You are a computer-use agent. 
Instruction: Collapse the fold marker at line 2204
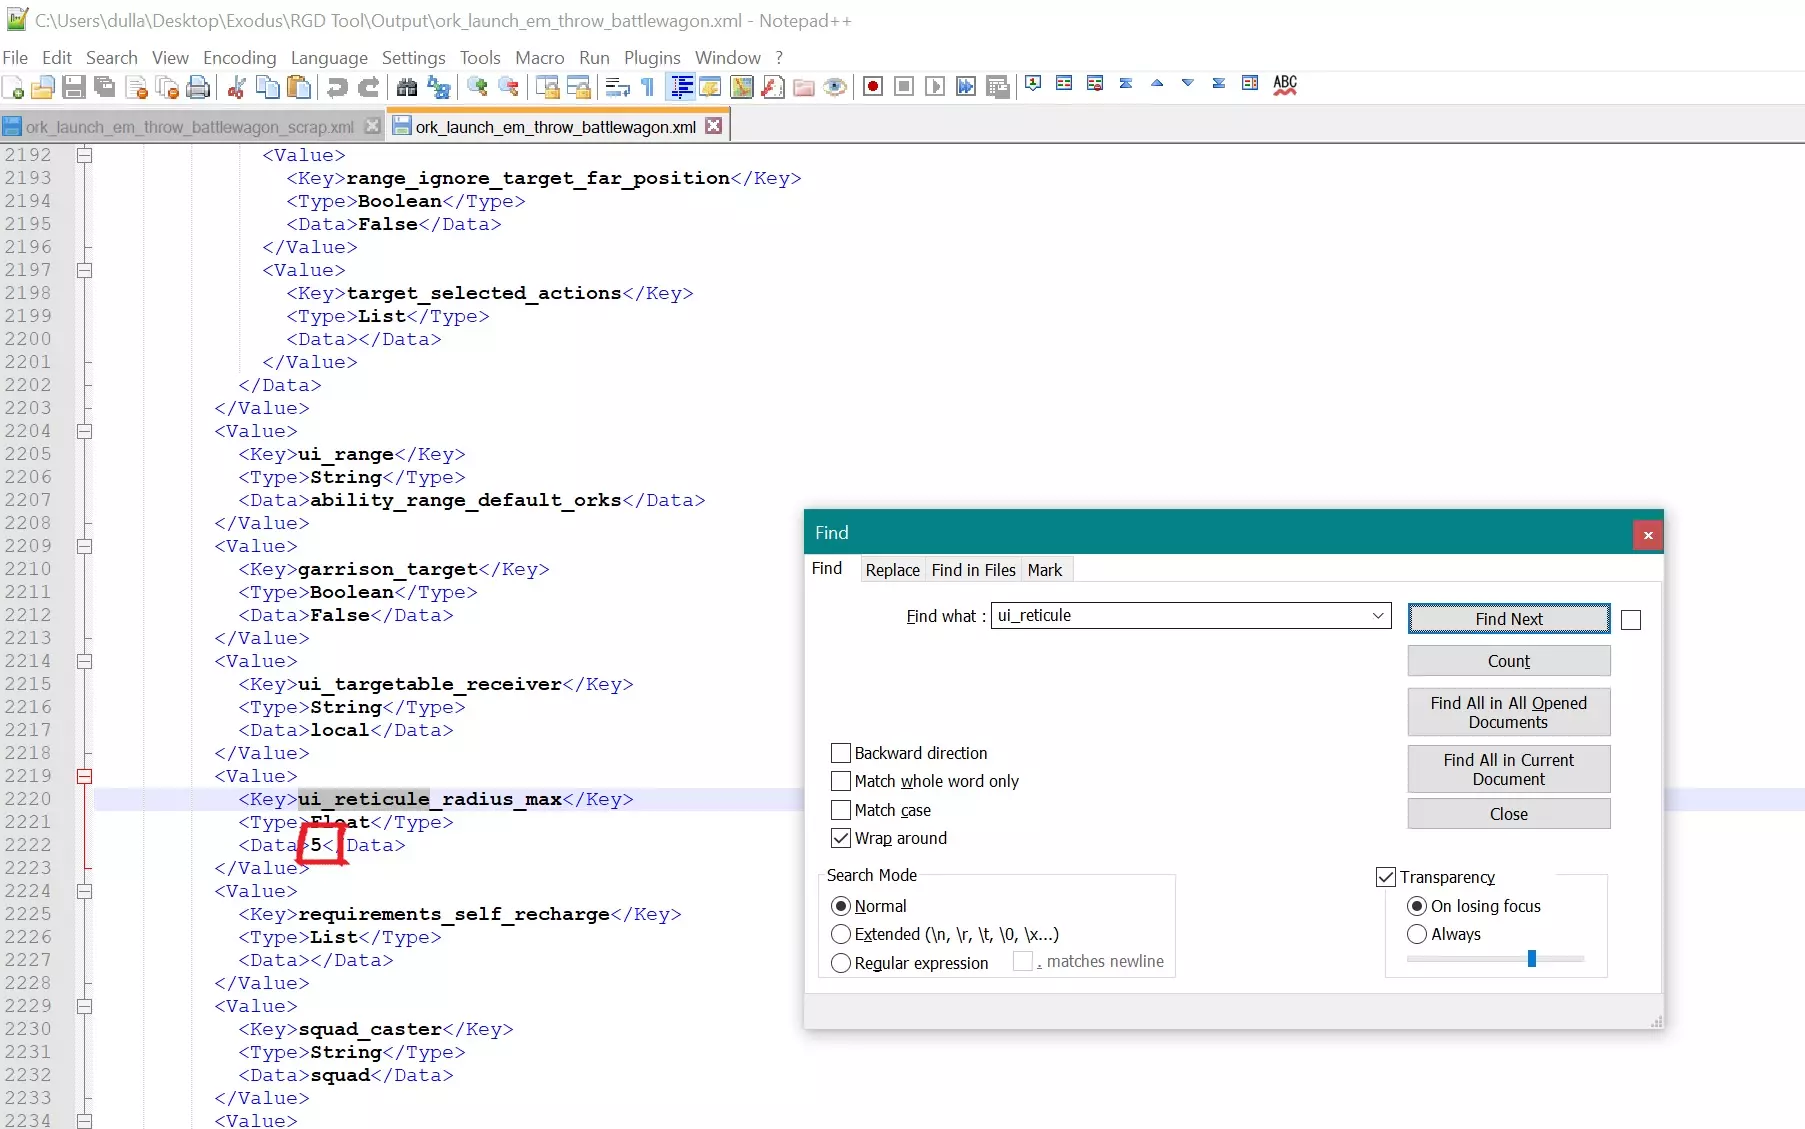pos(85,431)
